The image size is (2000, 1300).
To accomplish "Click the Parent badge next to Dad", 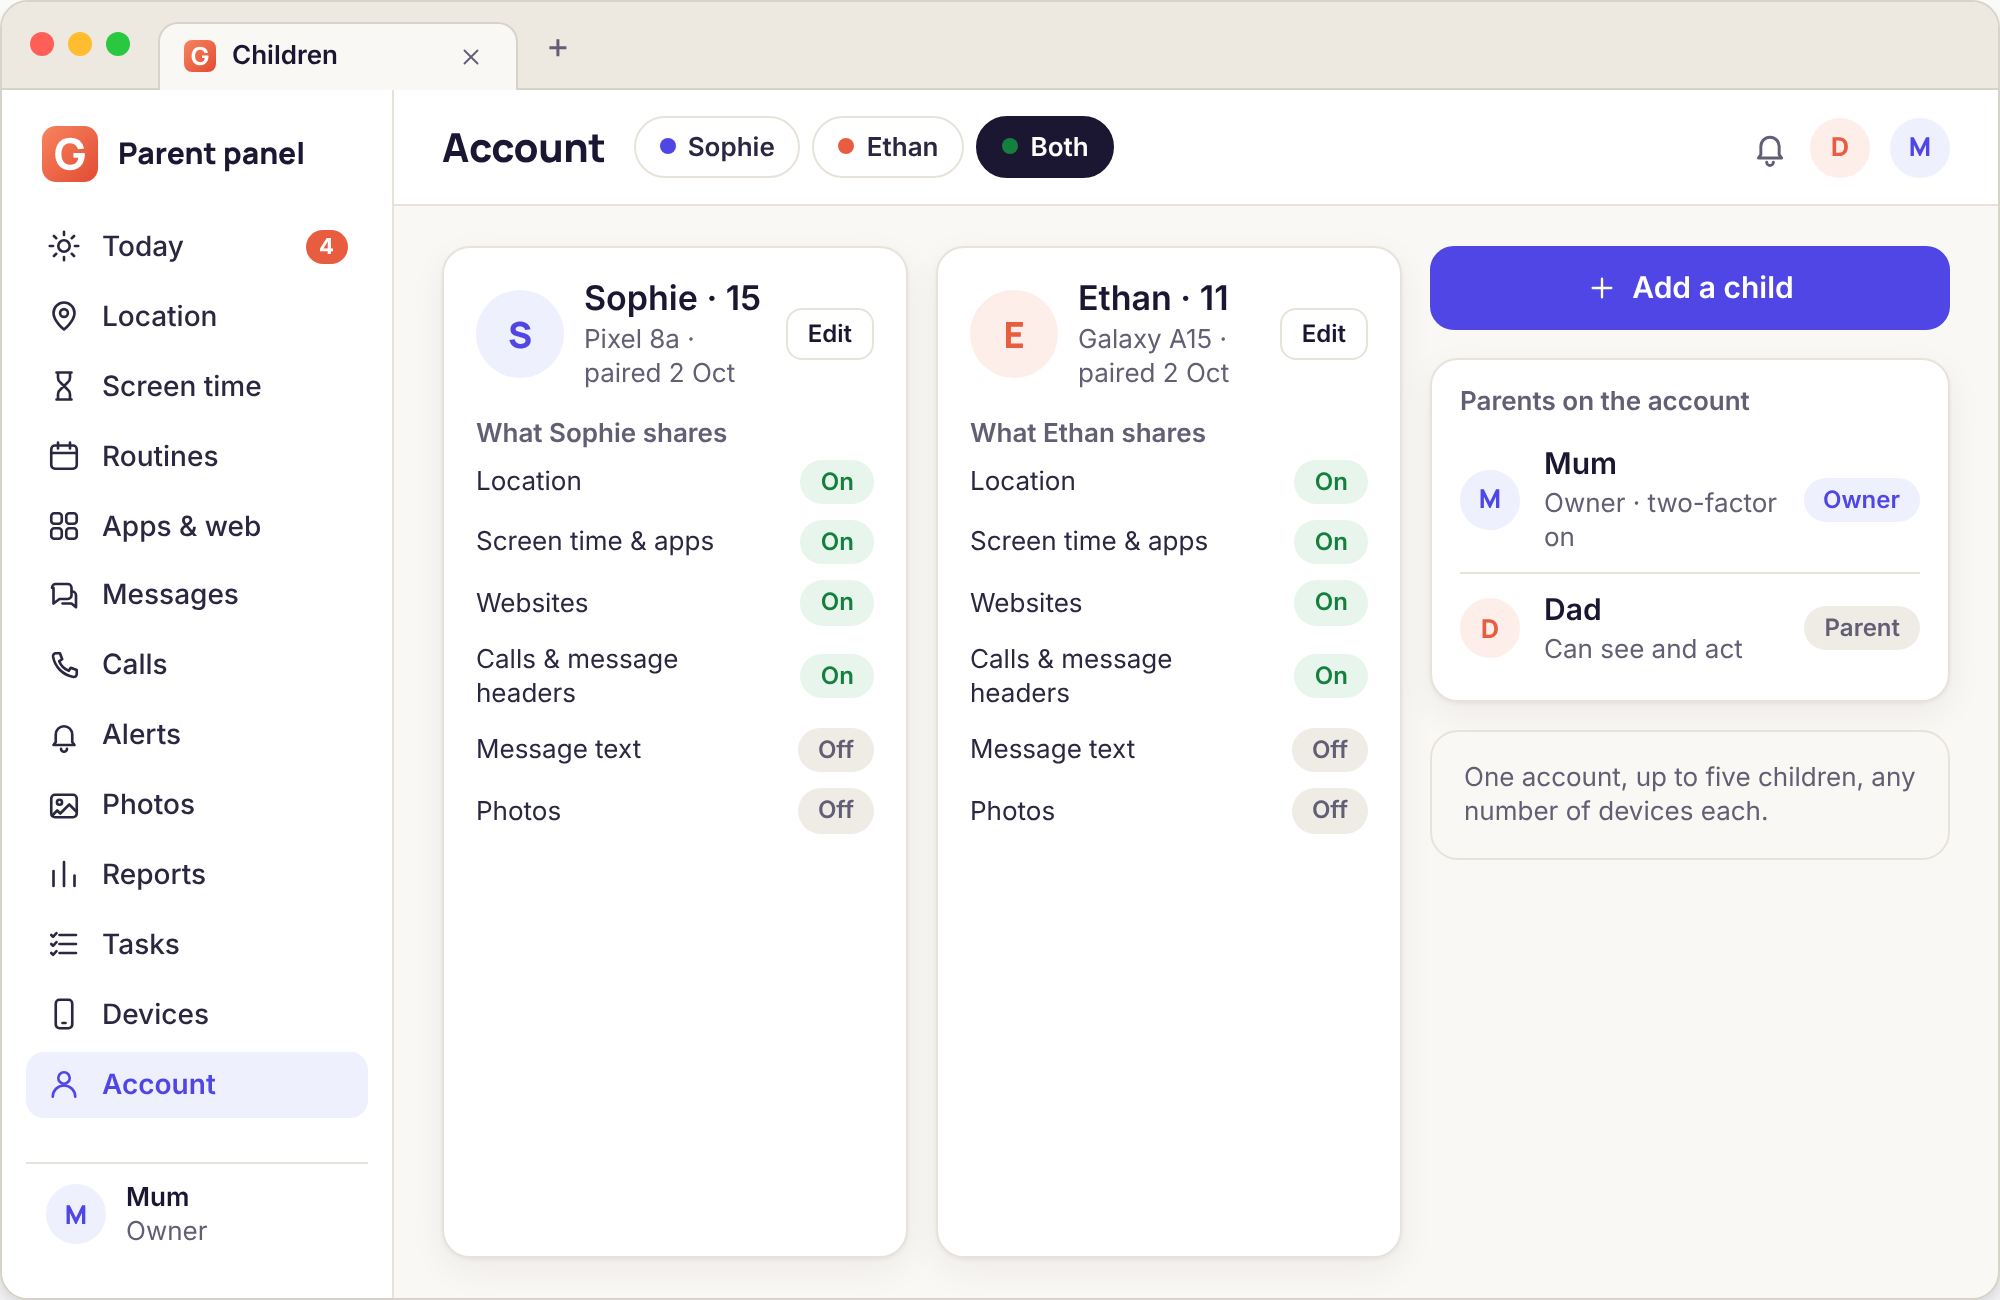I will pos(1861,628).
